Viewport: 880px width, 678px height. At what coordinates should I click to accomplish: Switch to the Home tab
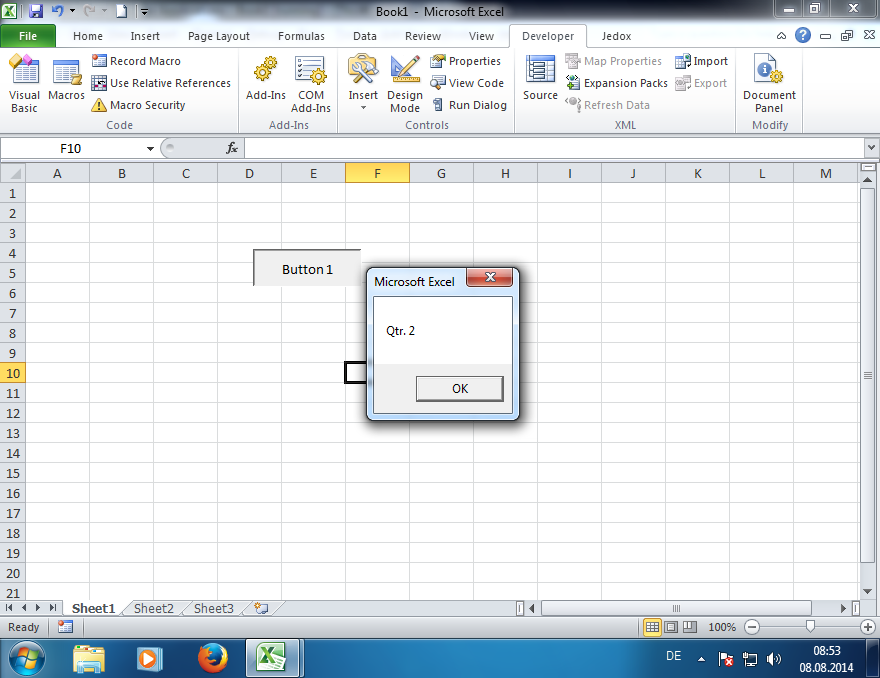tap(88, 36)
